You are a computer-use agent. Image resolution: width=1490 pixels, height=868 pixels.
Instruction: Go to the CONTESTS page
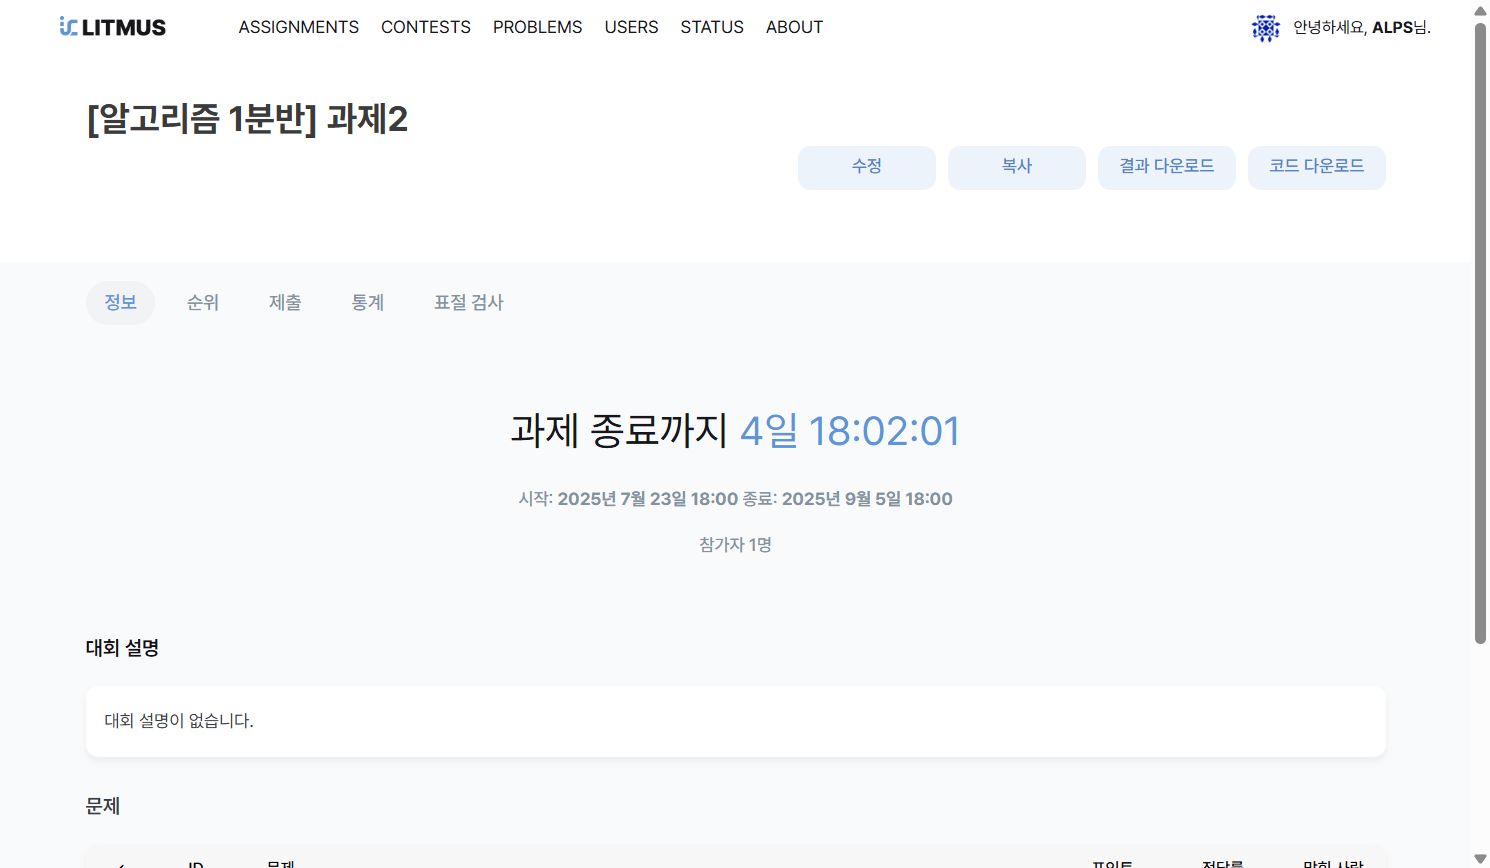(425, 27)
